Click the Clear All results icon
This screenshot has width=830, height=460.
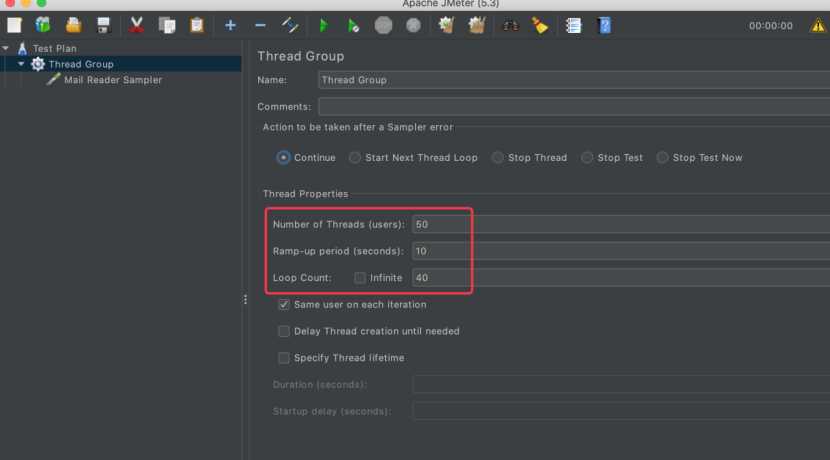[x=476, y=25]
